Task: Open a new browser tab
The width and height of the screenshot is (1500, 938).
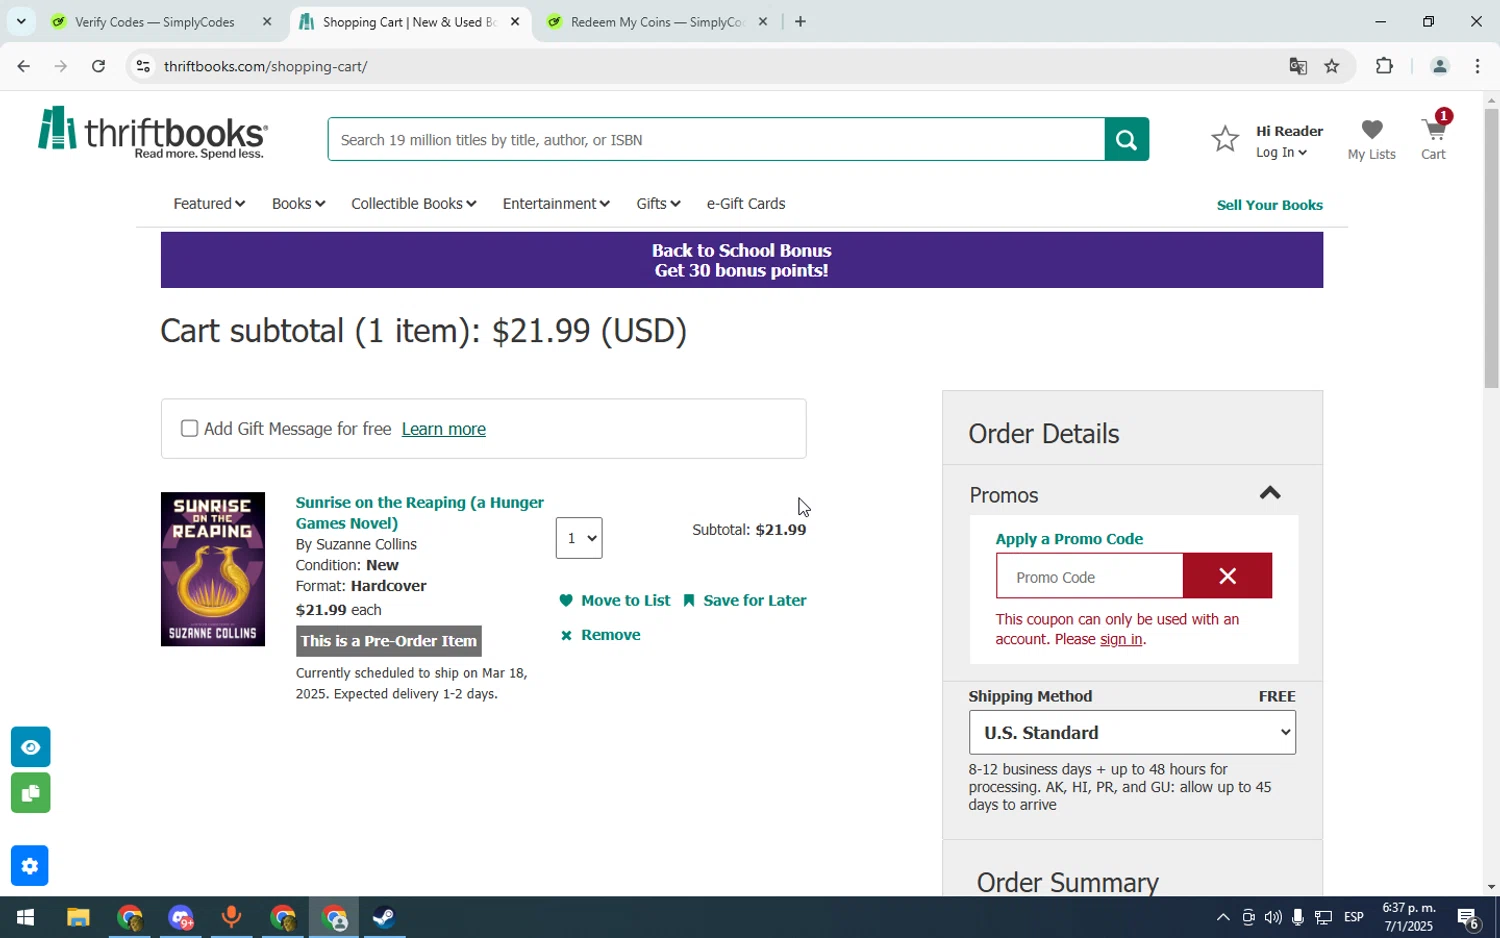Action: pyautogui.click(x=800, y=21)
